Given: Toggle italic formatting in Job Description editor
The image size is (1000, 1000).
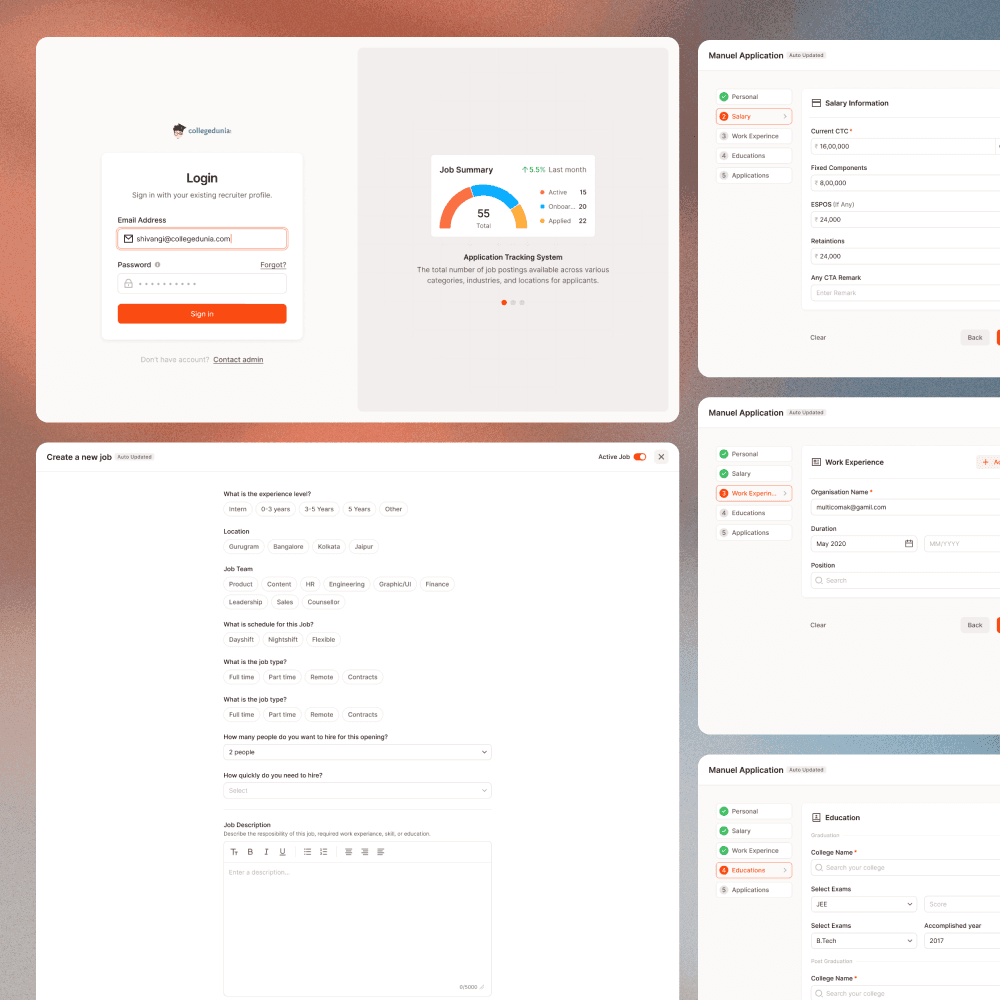Looking at the screenshot, I should pyautogui.click(x=266, y=852).
